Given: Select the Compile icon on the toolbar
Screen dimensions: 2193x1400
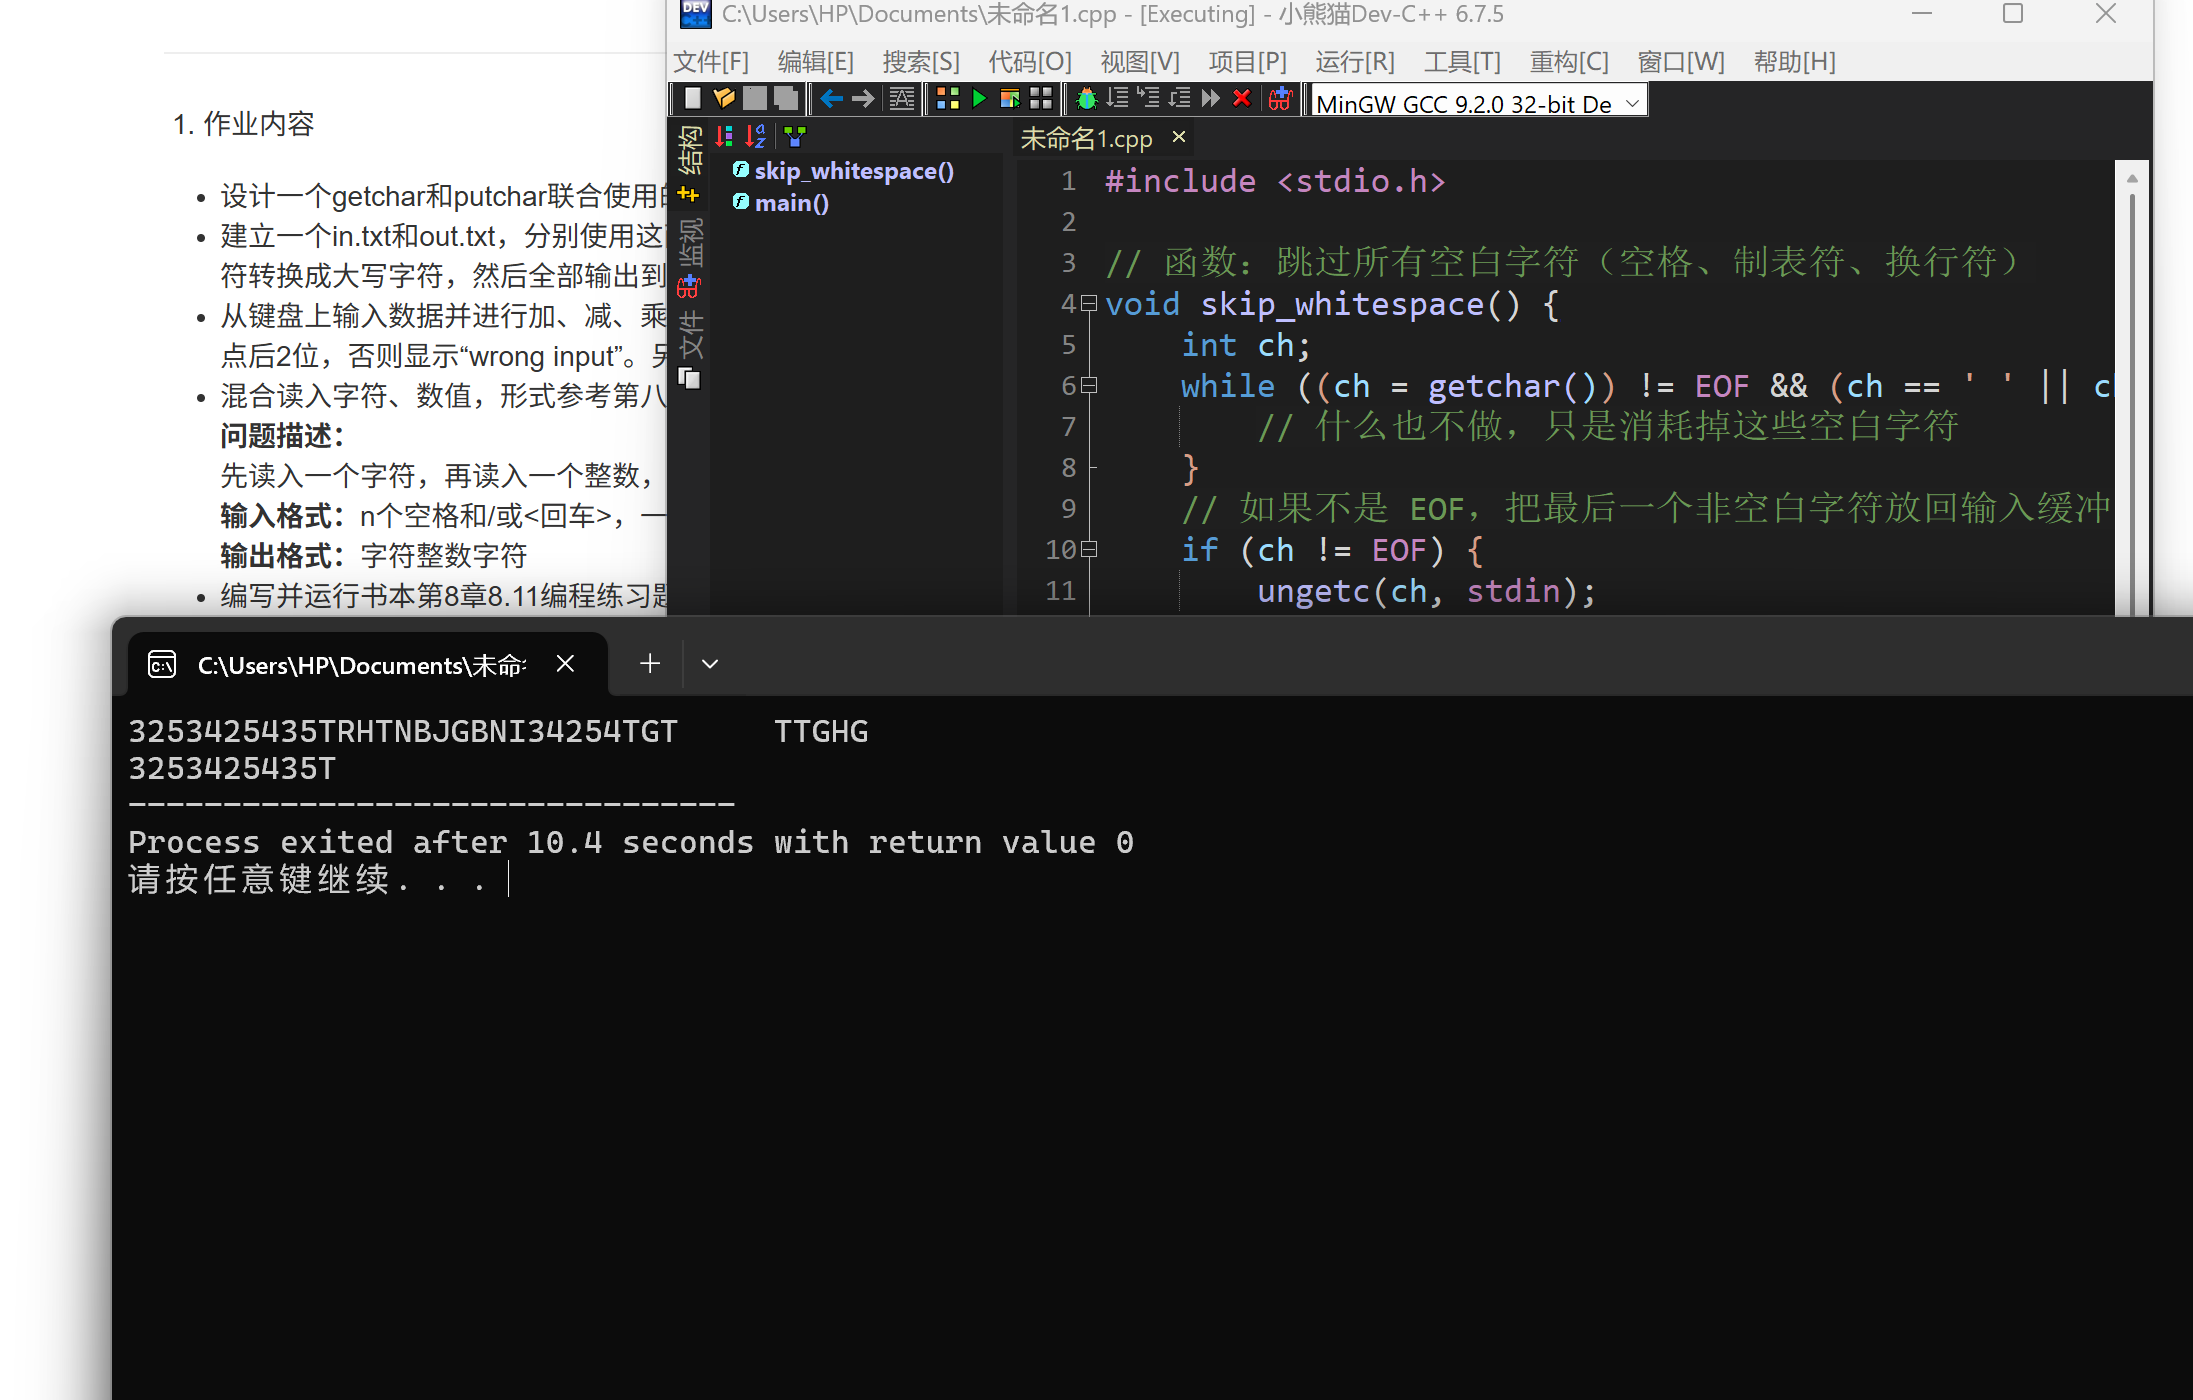Looking at the screenshot, I should [948, 98].
